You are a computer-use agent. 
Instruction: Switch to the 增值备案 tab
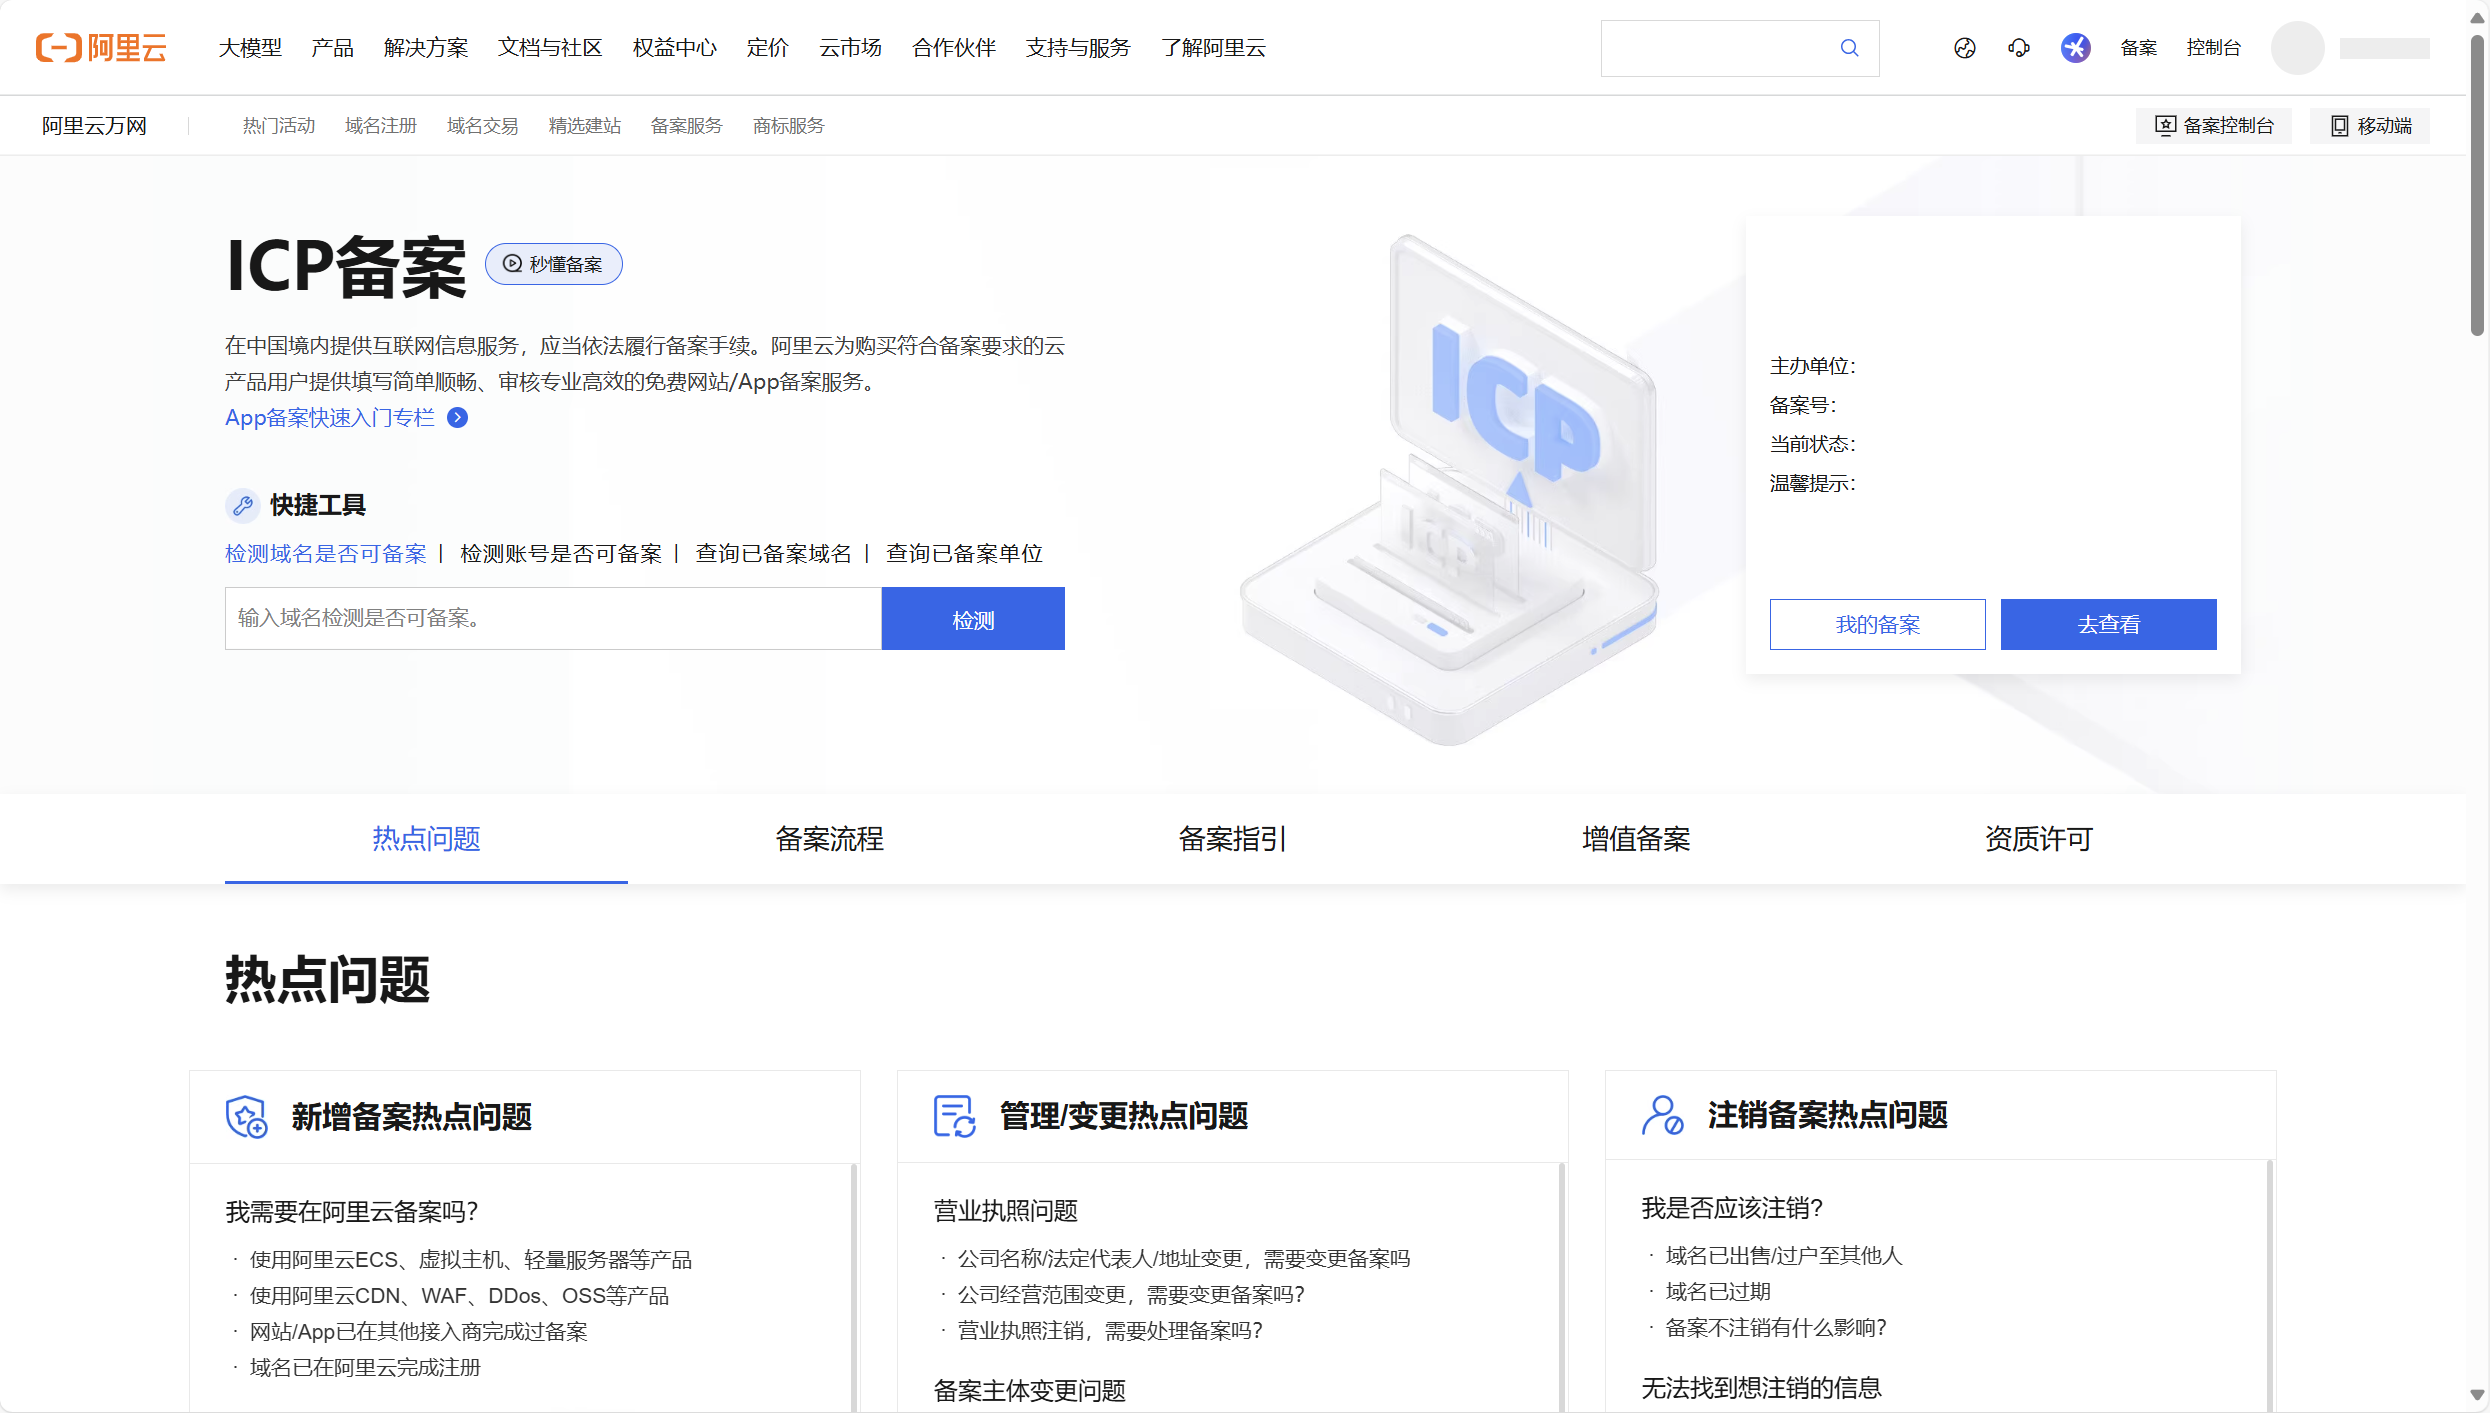[1635, 839]
